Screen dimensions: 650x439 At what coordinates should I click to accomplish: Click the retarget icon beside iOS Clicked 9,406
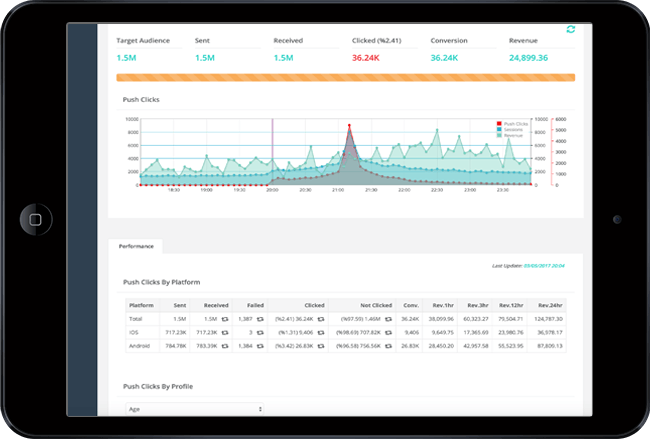pos(321,332)
